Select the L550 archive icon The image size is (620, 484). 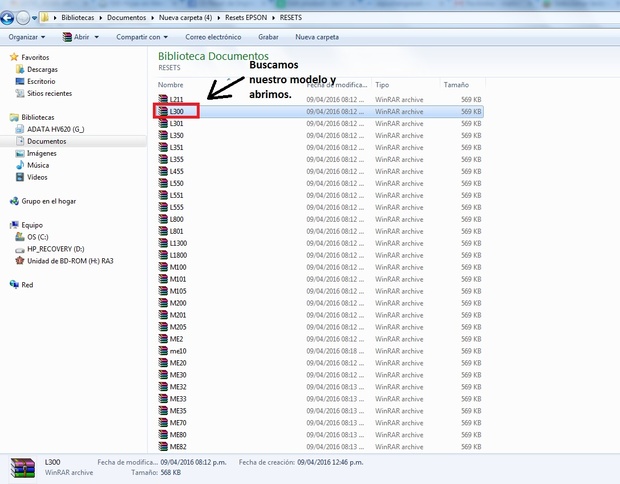pos(163,183)
